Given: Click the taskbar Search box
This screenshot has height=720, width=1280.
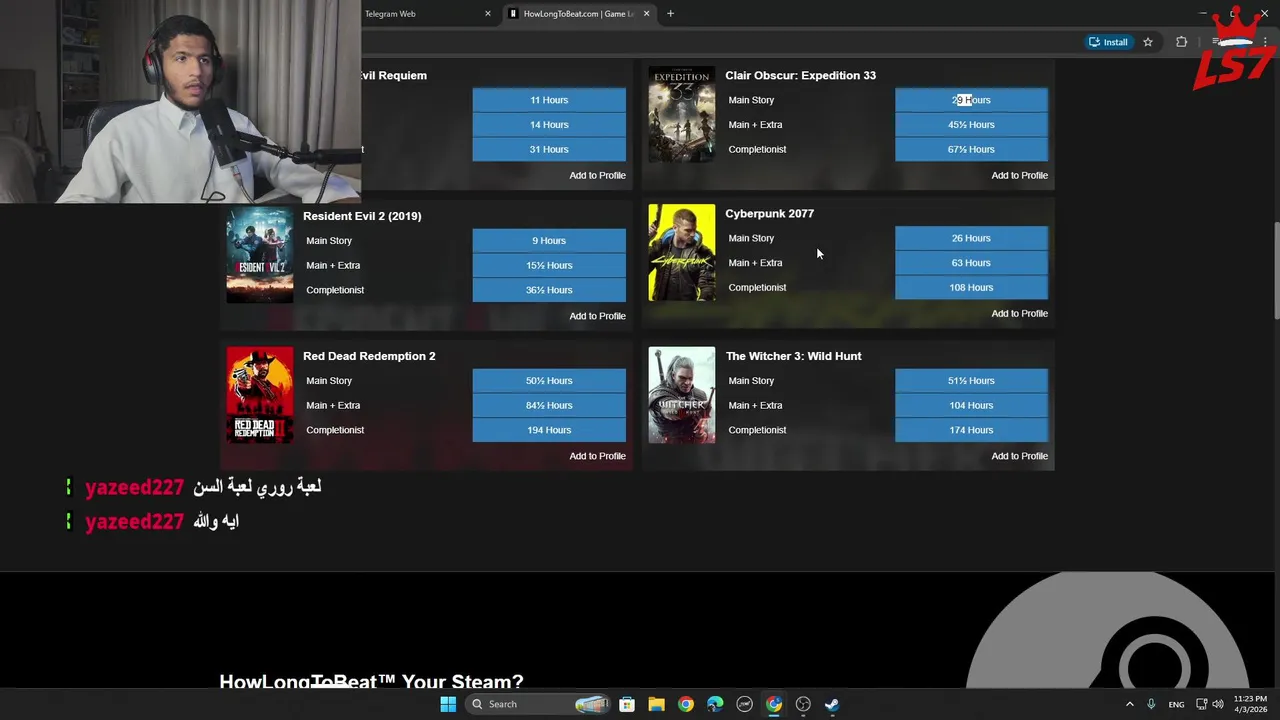Looking at the screenshot, I should (x=540, y=704).
